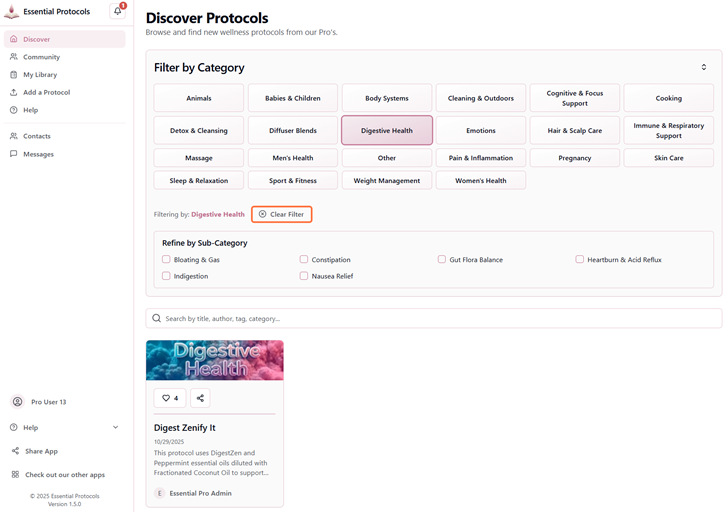This screenshot has height=512, width=728.
Task: Click the Clear Filter button
Action: [x=281, y=214]
